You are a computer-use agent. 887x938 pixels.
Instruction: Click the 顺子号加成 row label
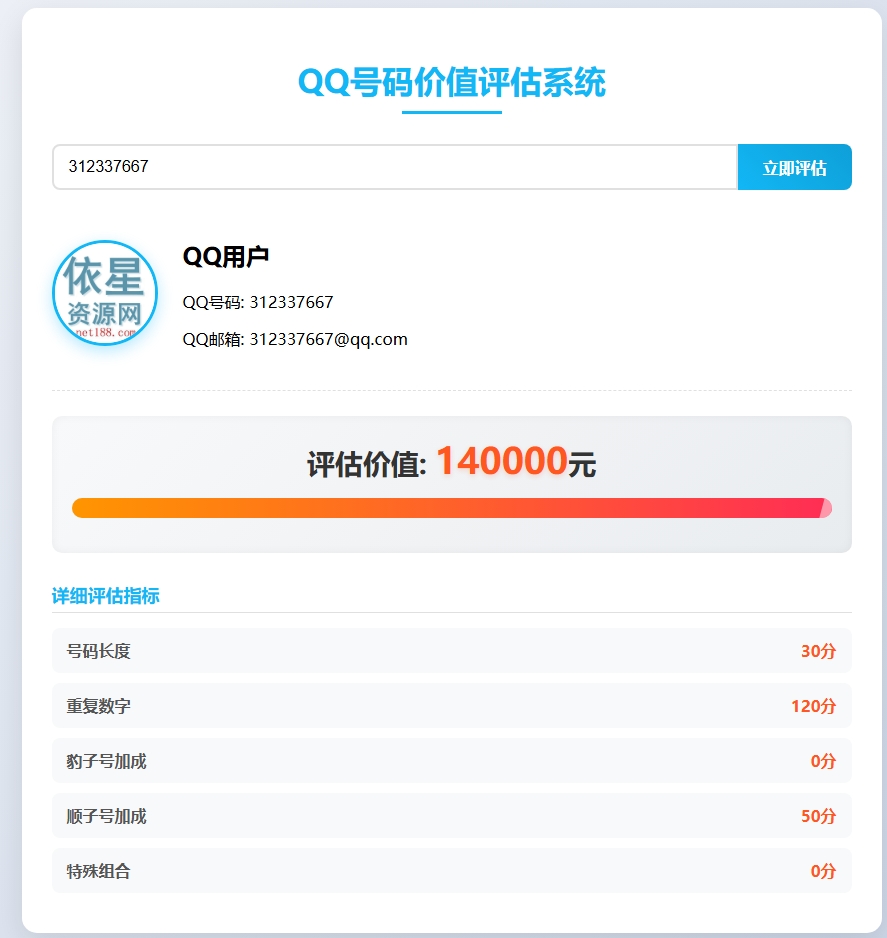coord(106,816)
